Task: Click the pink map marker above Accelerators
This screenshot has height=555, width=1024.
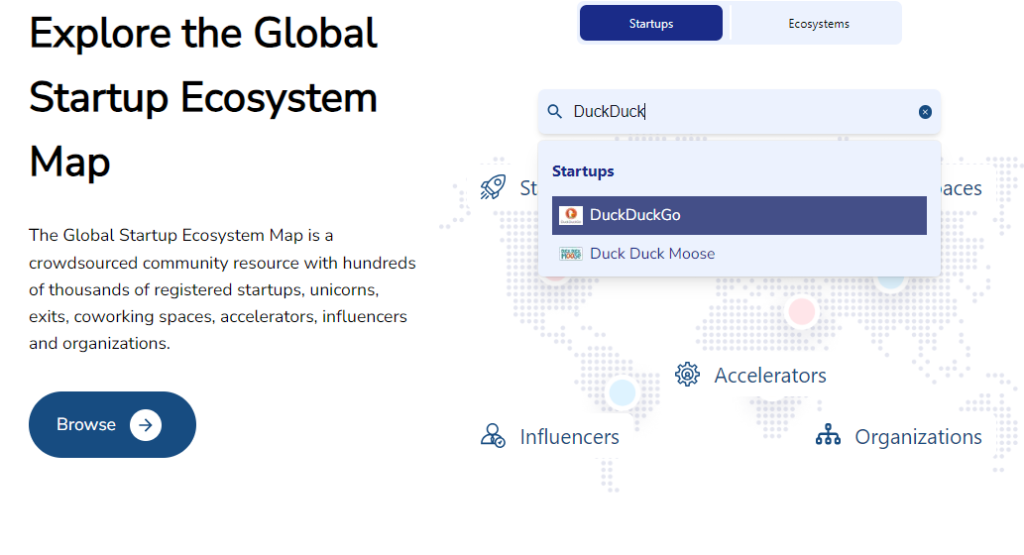Action: click(x=801, y=312)
